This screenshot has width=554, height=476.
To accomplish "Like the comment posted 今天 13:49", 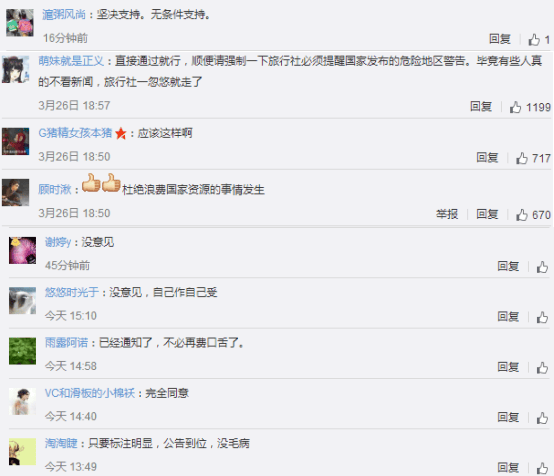I will (x=542, y=468).
